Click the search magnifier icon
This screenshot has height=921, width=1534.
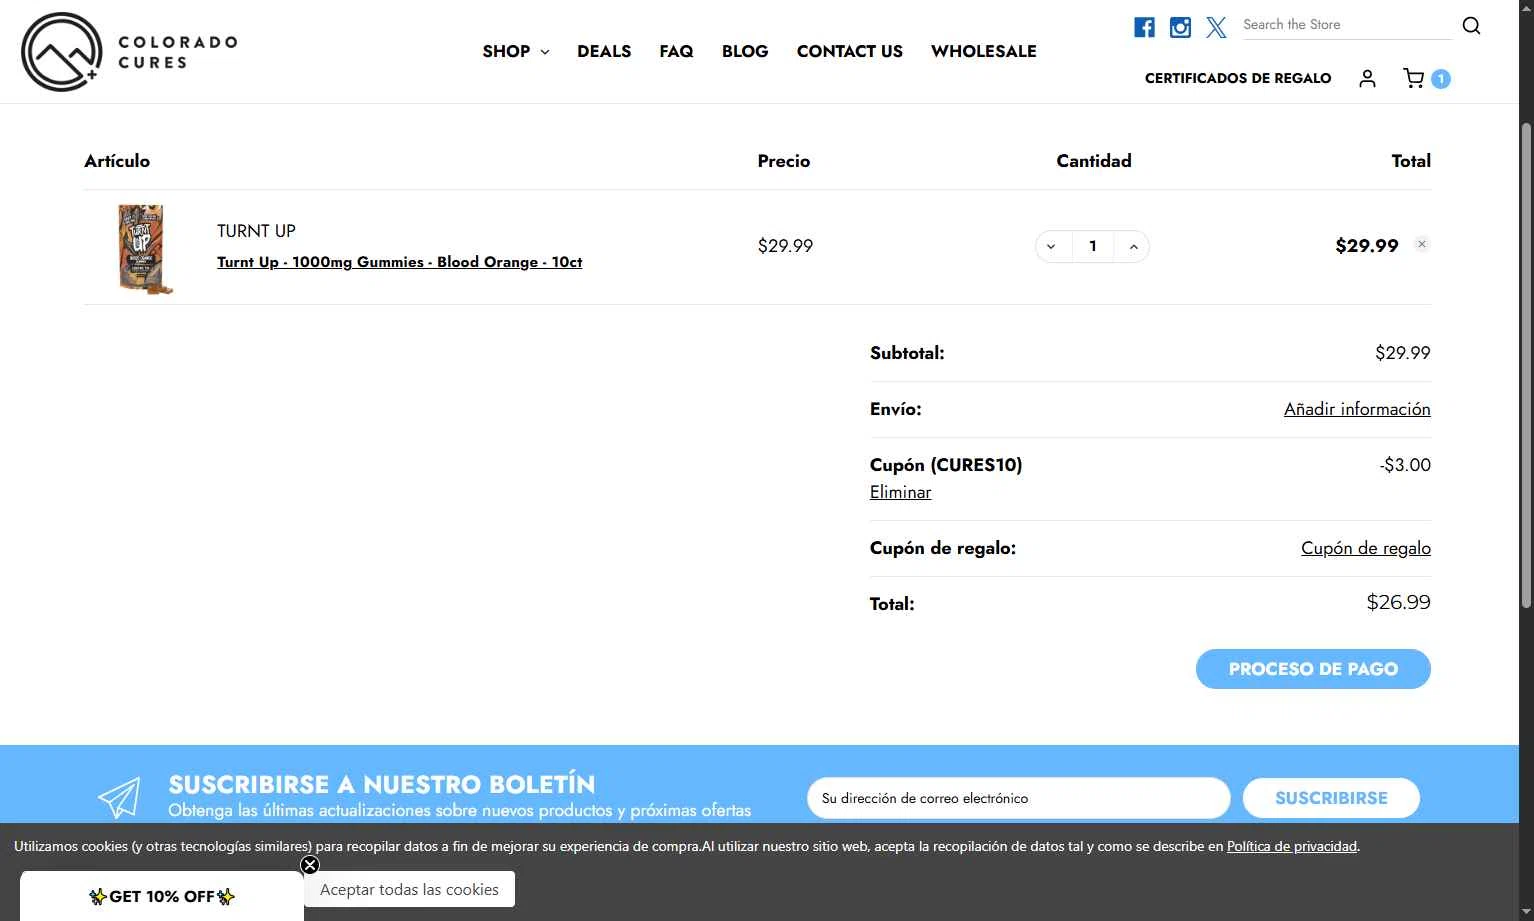(1471, 25)
